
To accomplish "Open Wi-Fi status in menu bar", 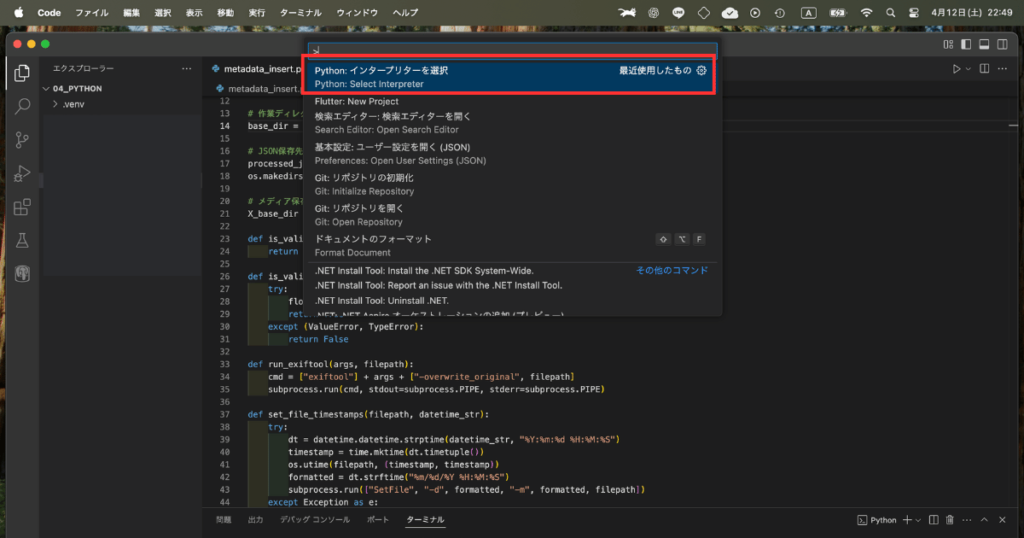I will pyautogui.click(x=866, y=12).
